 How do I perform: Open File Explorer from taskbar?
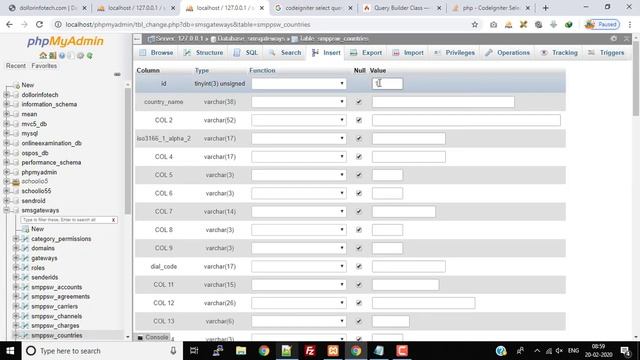coord(241,351)
